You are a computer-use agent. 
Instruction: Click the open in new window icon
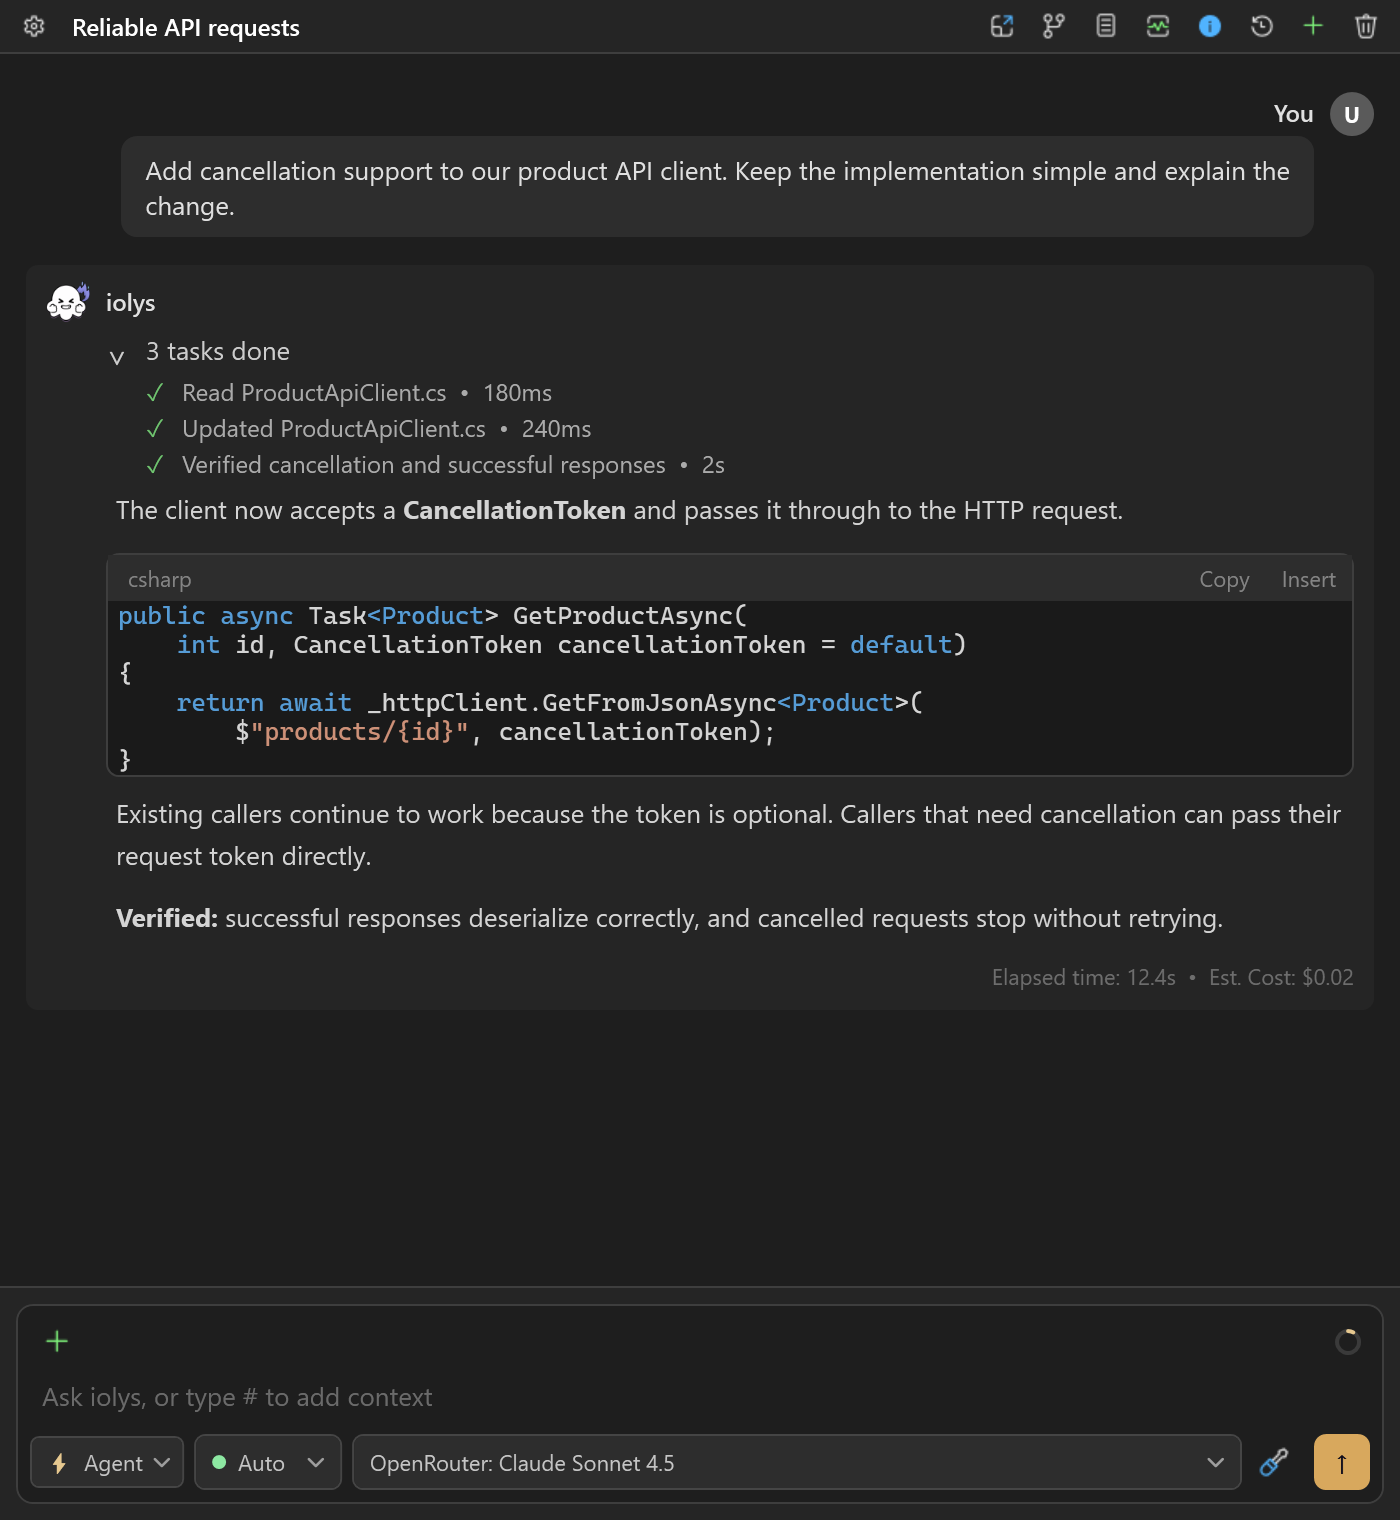click(x=1002, y=27)
